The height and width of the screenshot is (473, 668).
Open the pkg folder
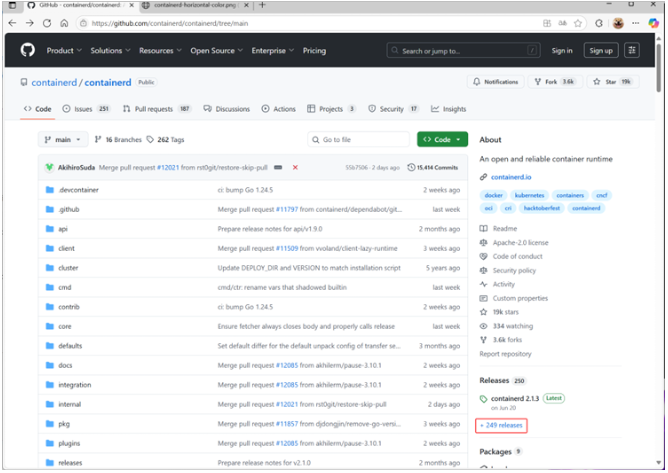(x=64, y=424)
